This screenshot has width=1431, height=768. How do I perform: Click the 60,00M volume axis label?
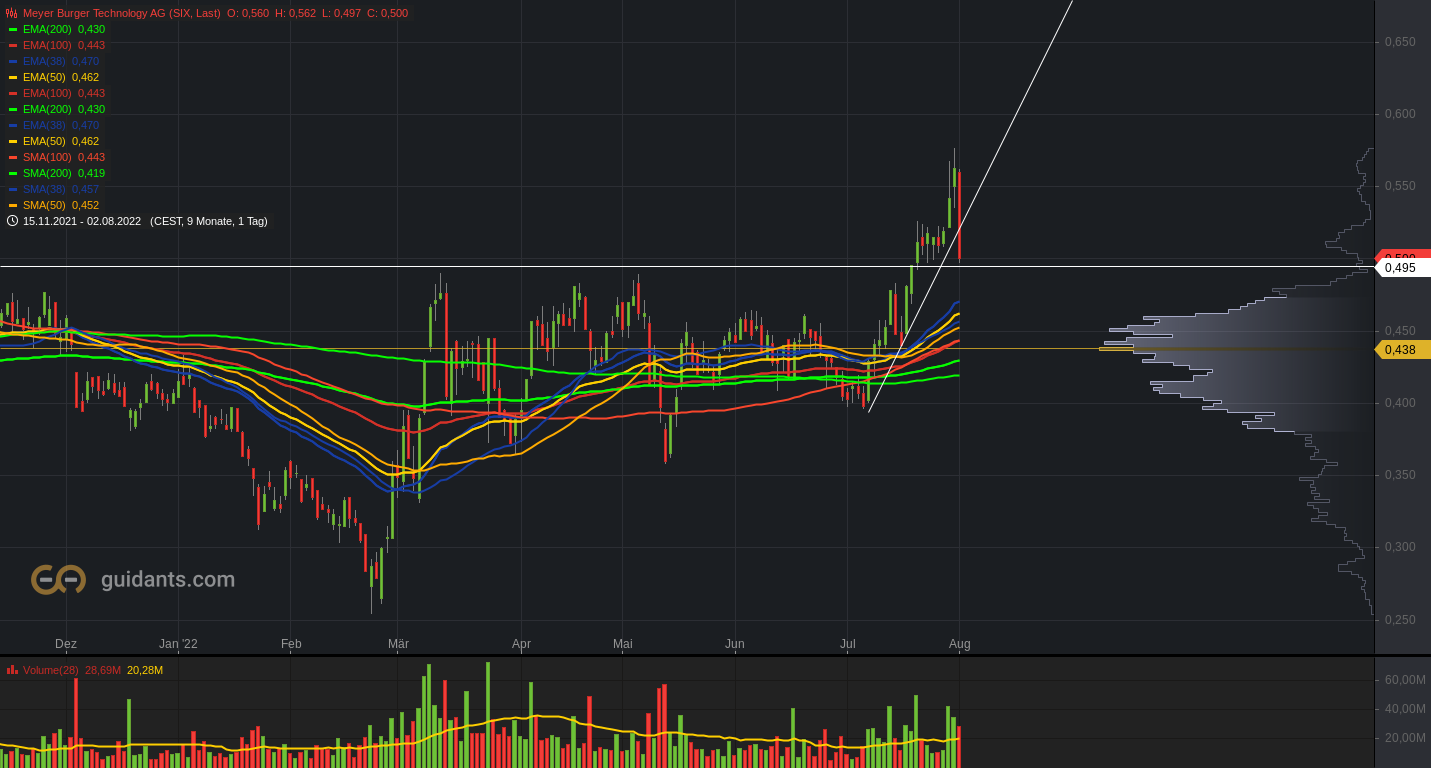(x=1405, y=680)
